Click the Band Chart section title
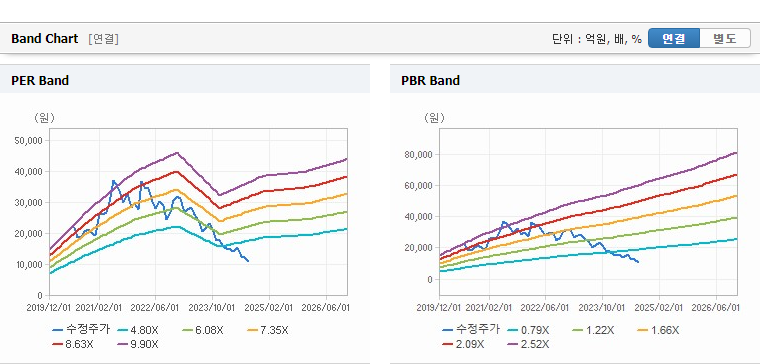760x364 pixels. pyautogui.click(x=45, y=39)
